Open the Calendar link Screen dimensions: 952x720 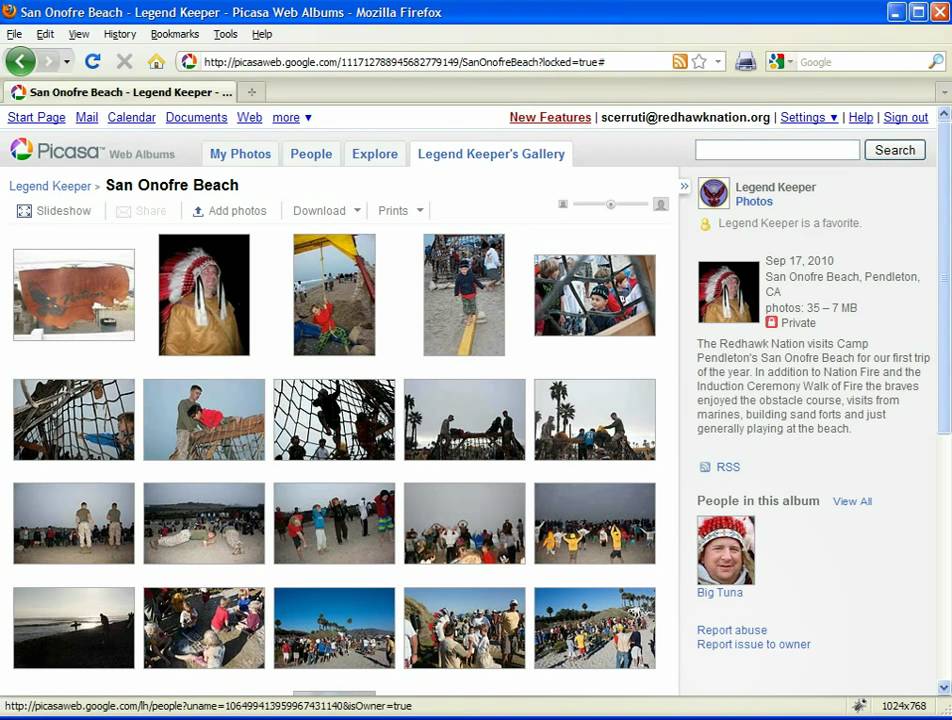131,117
